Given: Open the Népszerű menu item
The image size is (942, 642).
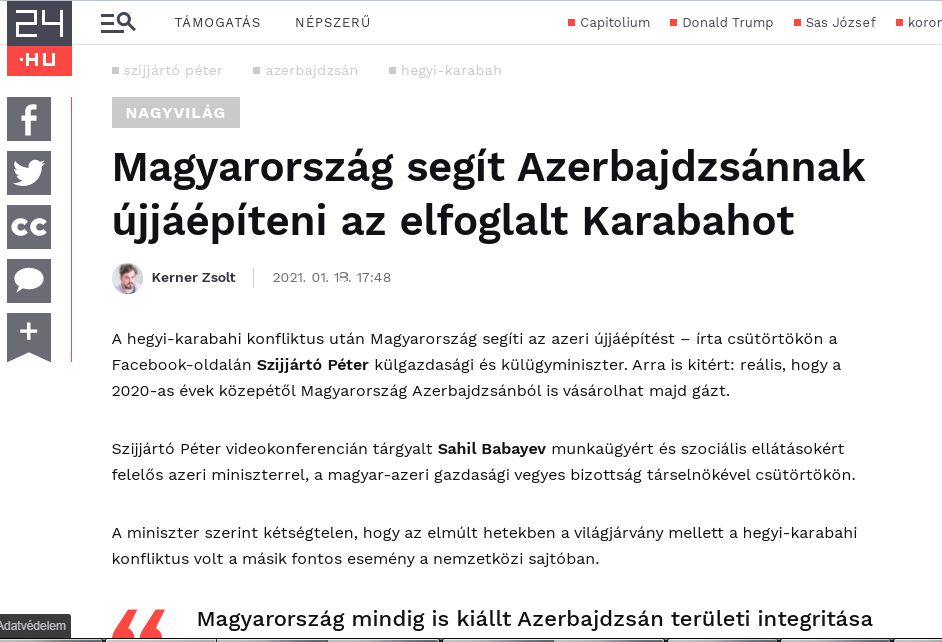Looking at the screenshot, I should [x=333, y=23].
